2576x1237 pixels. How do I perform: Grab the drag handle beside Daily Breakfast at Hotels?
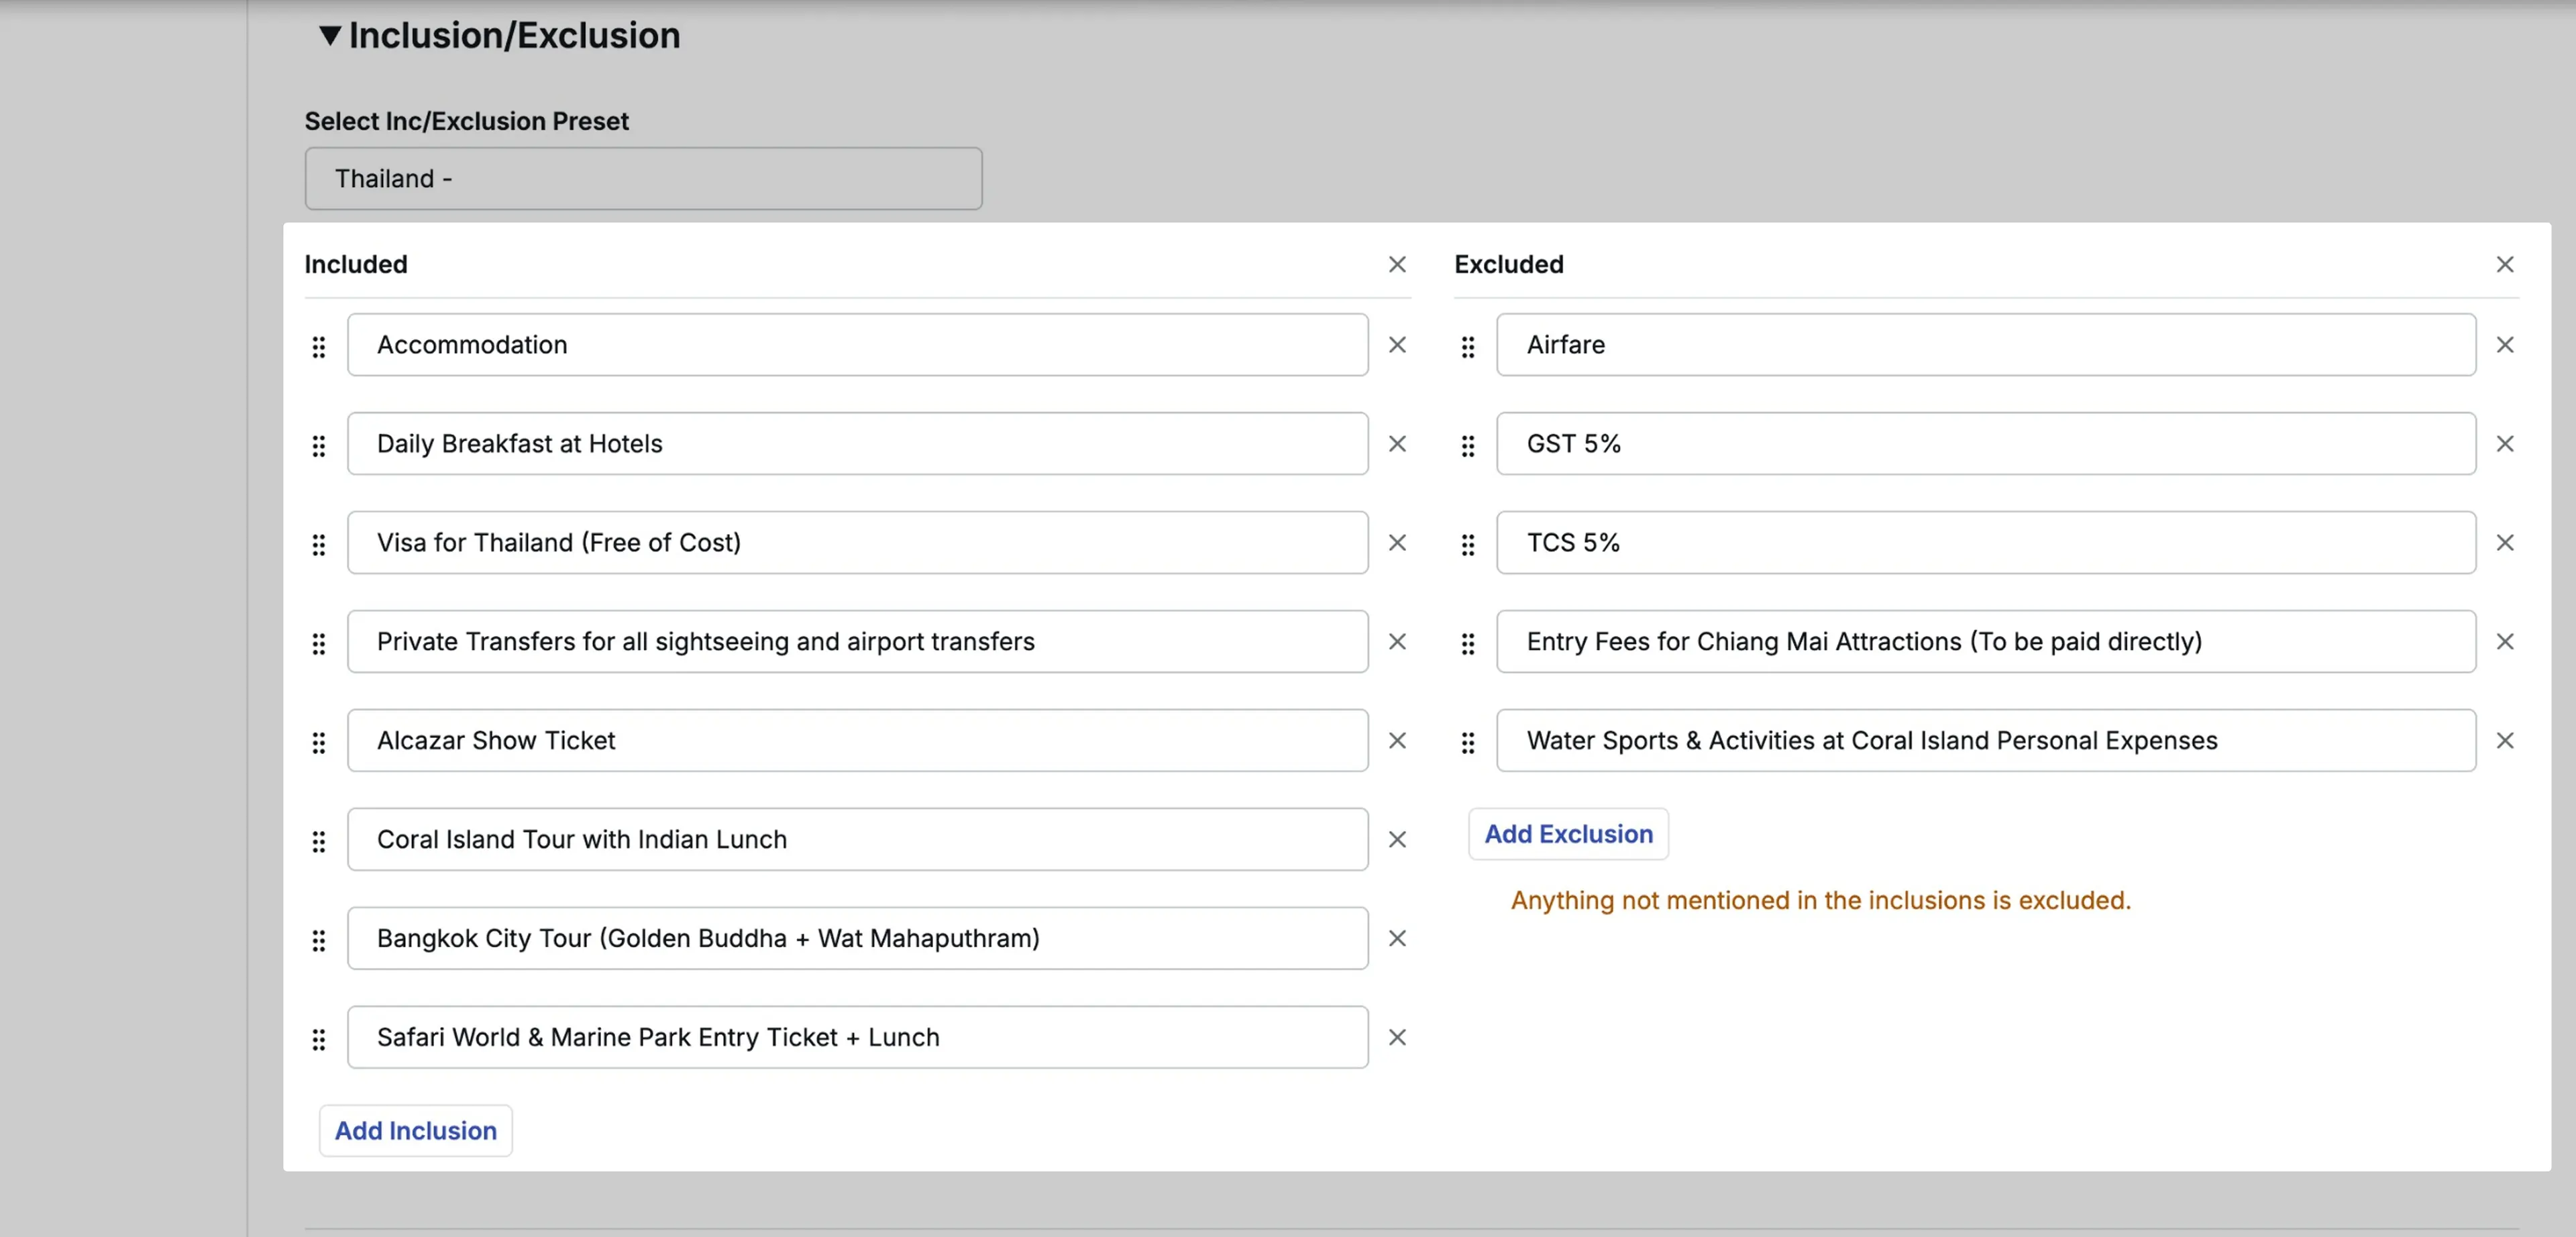tap(318, 445)
